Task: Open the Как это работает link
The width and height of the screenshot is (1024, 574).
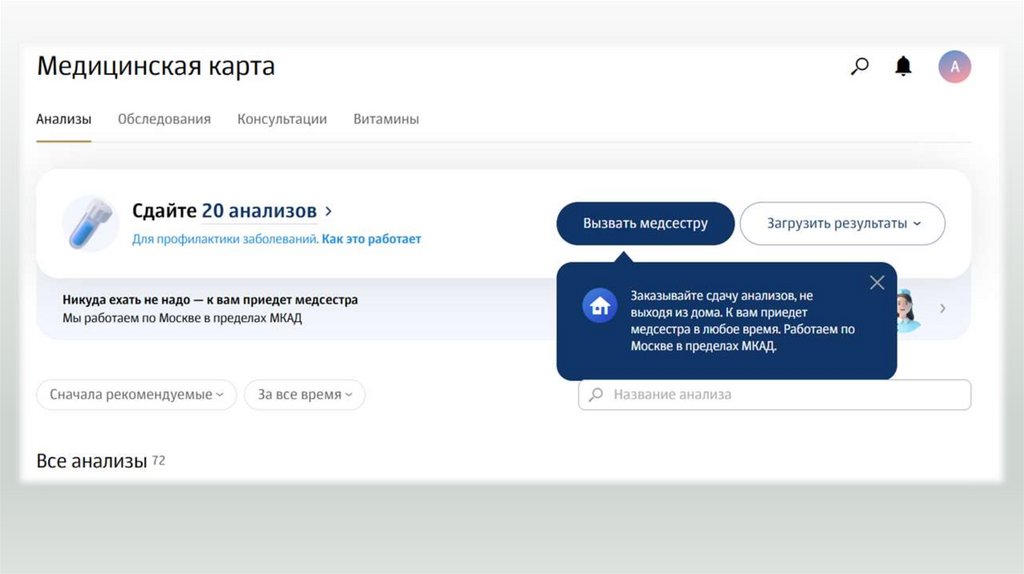Action: click(x=371, y=239)
